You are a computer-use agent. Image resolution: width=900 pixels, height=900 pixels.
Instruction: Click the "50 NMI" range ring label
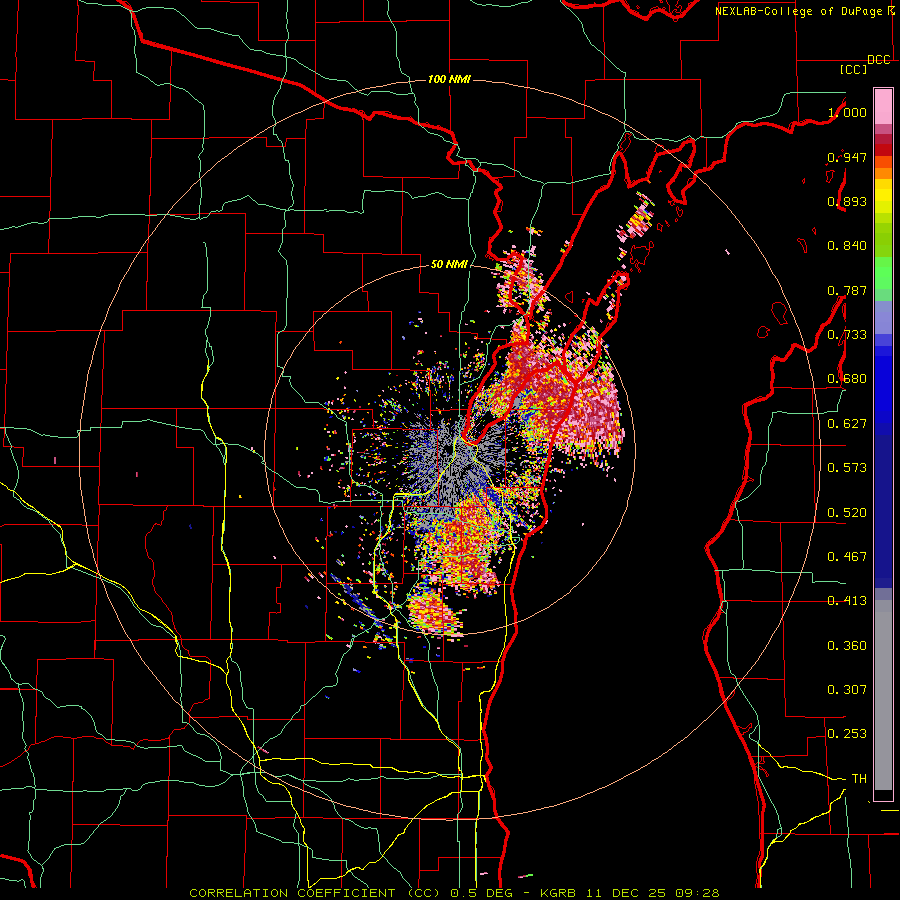pyautogui.click(x=449, y=265)
